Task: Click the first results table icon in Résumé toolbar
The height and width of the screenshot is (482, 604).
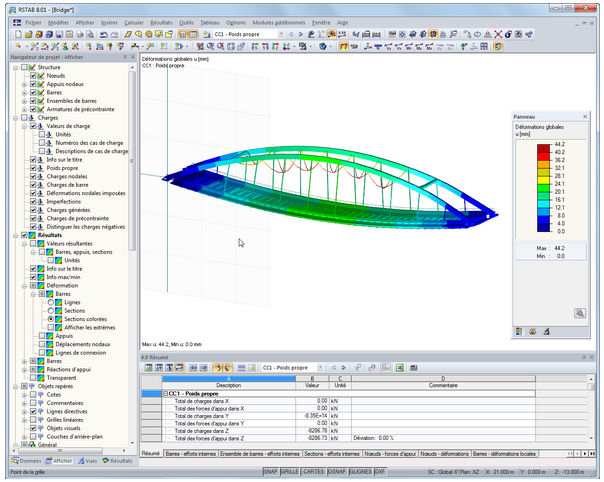Action: point(148,368)
